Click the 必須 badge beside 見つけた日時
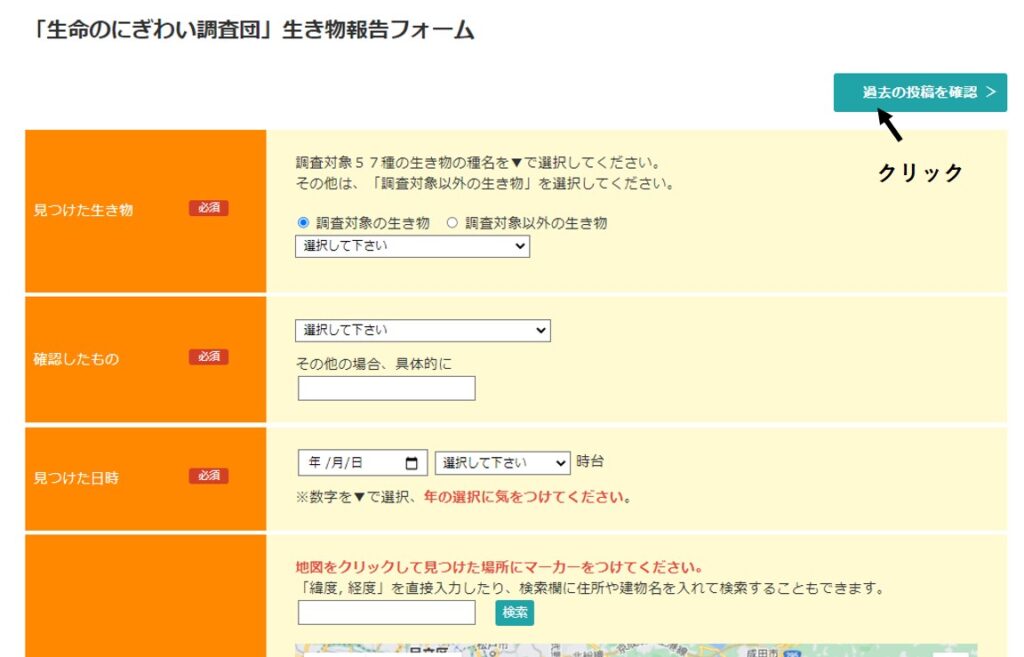 pyautogui.click(x=209, y=475)
